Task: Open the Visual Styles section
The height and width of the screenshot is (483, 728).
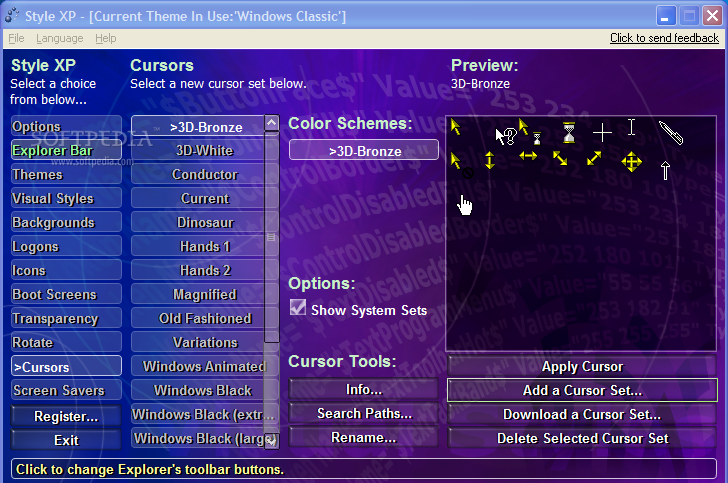Action: click(x=66, y=198)
